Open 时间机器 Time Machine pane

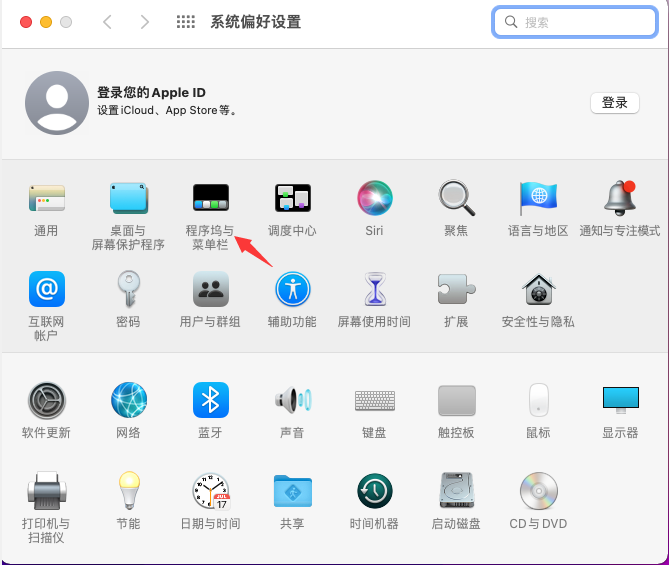coord(375,491)
